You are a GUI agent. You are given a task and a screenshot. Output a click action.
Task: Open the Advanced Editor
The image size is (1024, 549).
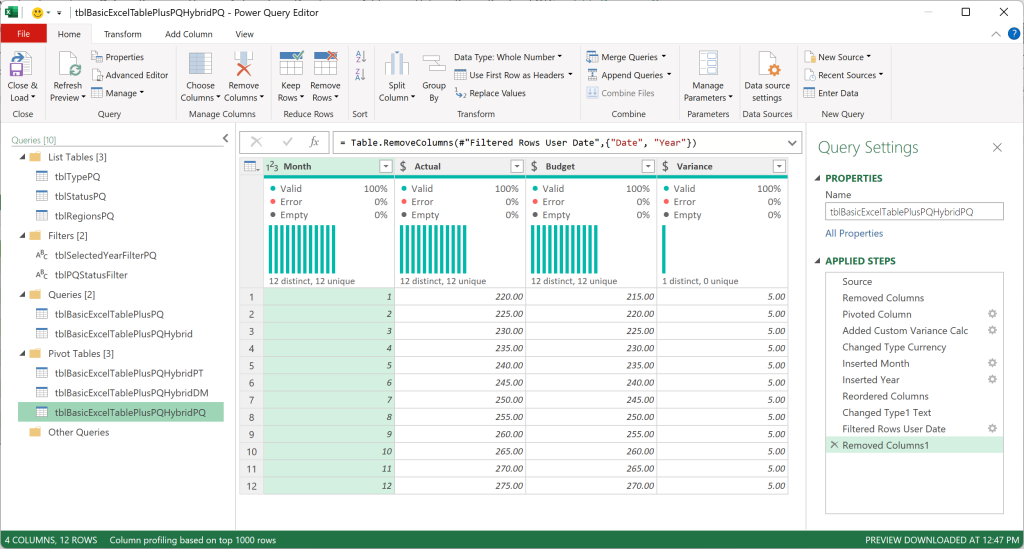tap(130, 75)
